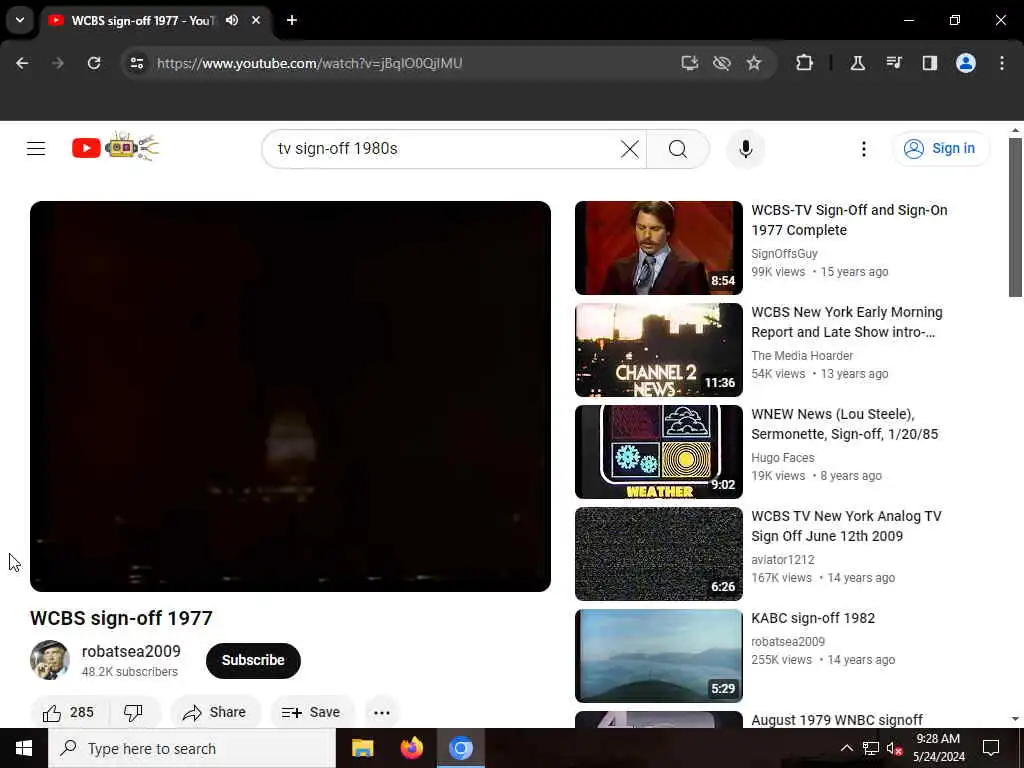Open robatsea2009 channel avatar
The image size is (1024, 768).
[x=50, y=660]
